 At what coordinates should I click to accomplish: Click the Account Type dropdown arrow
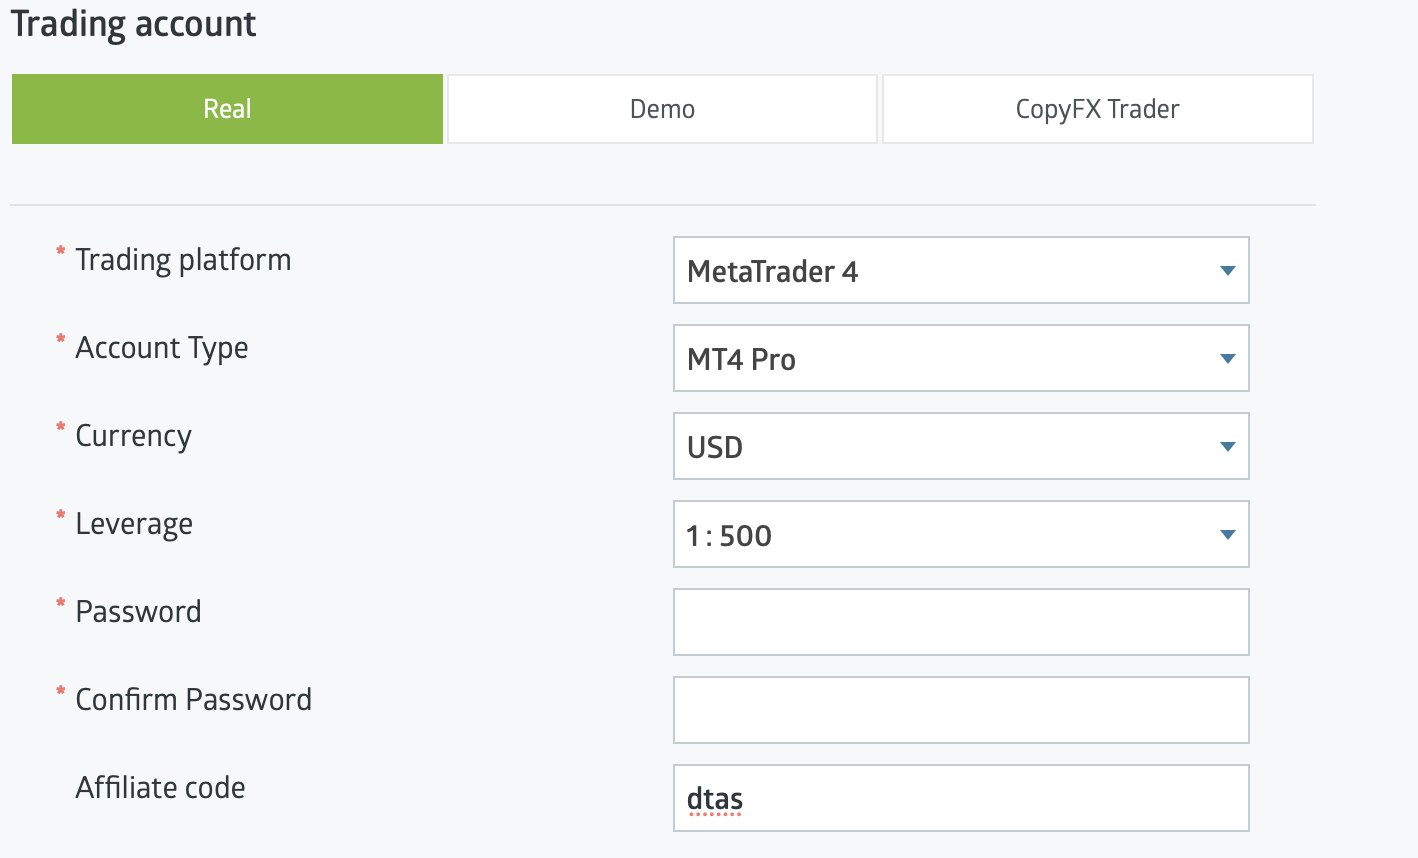pyautogui.click(x=1228, y=359)
